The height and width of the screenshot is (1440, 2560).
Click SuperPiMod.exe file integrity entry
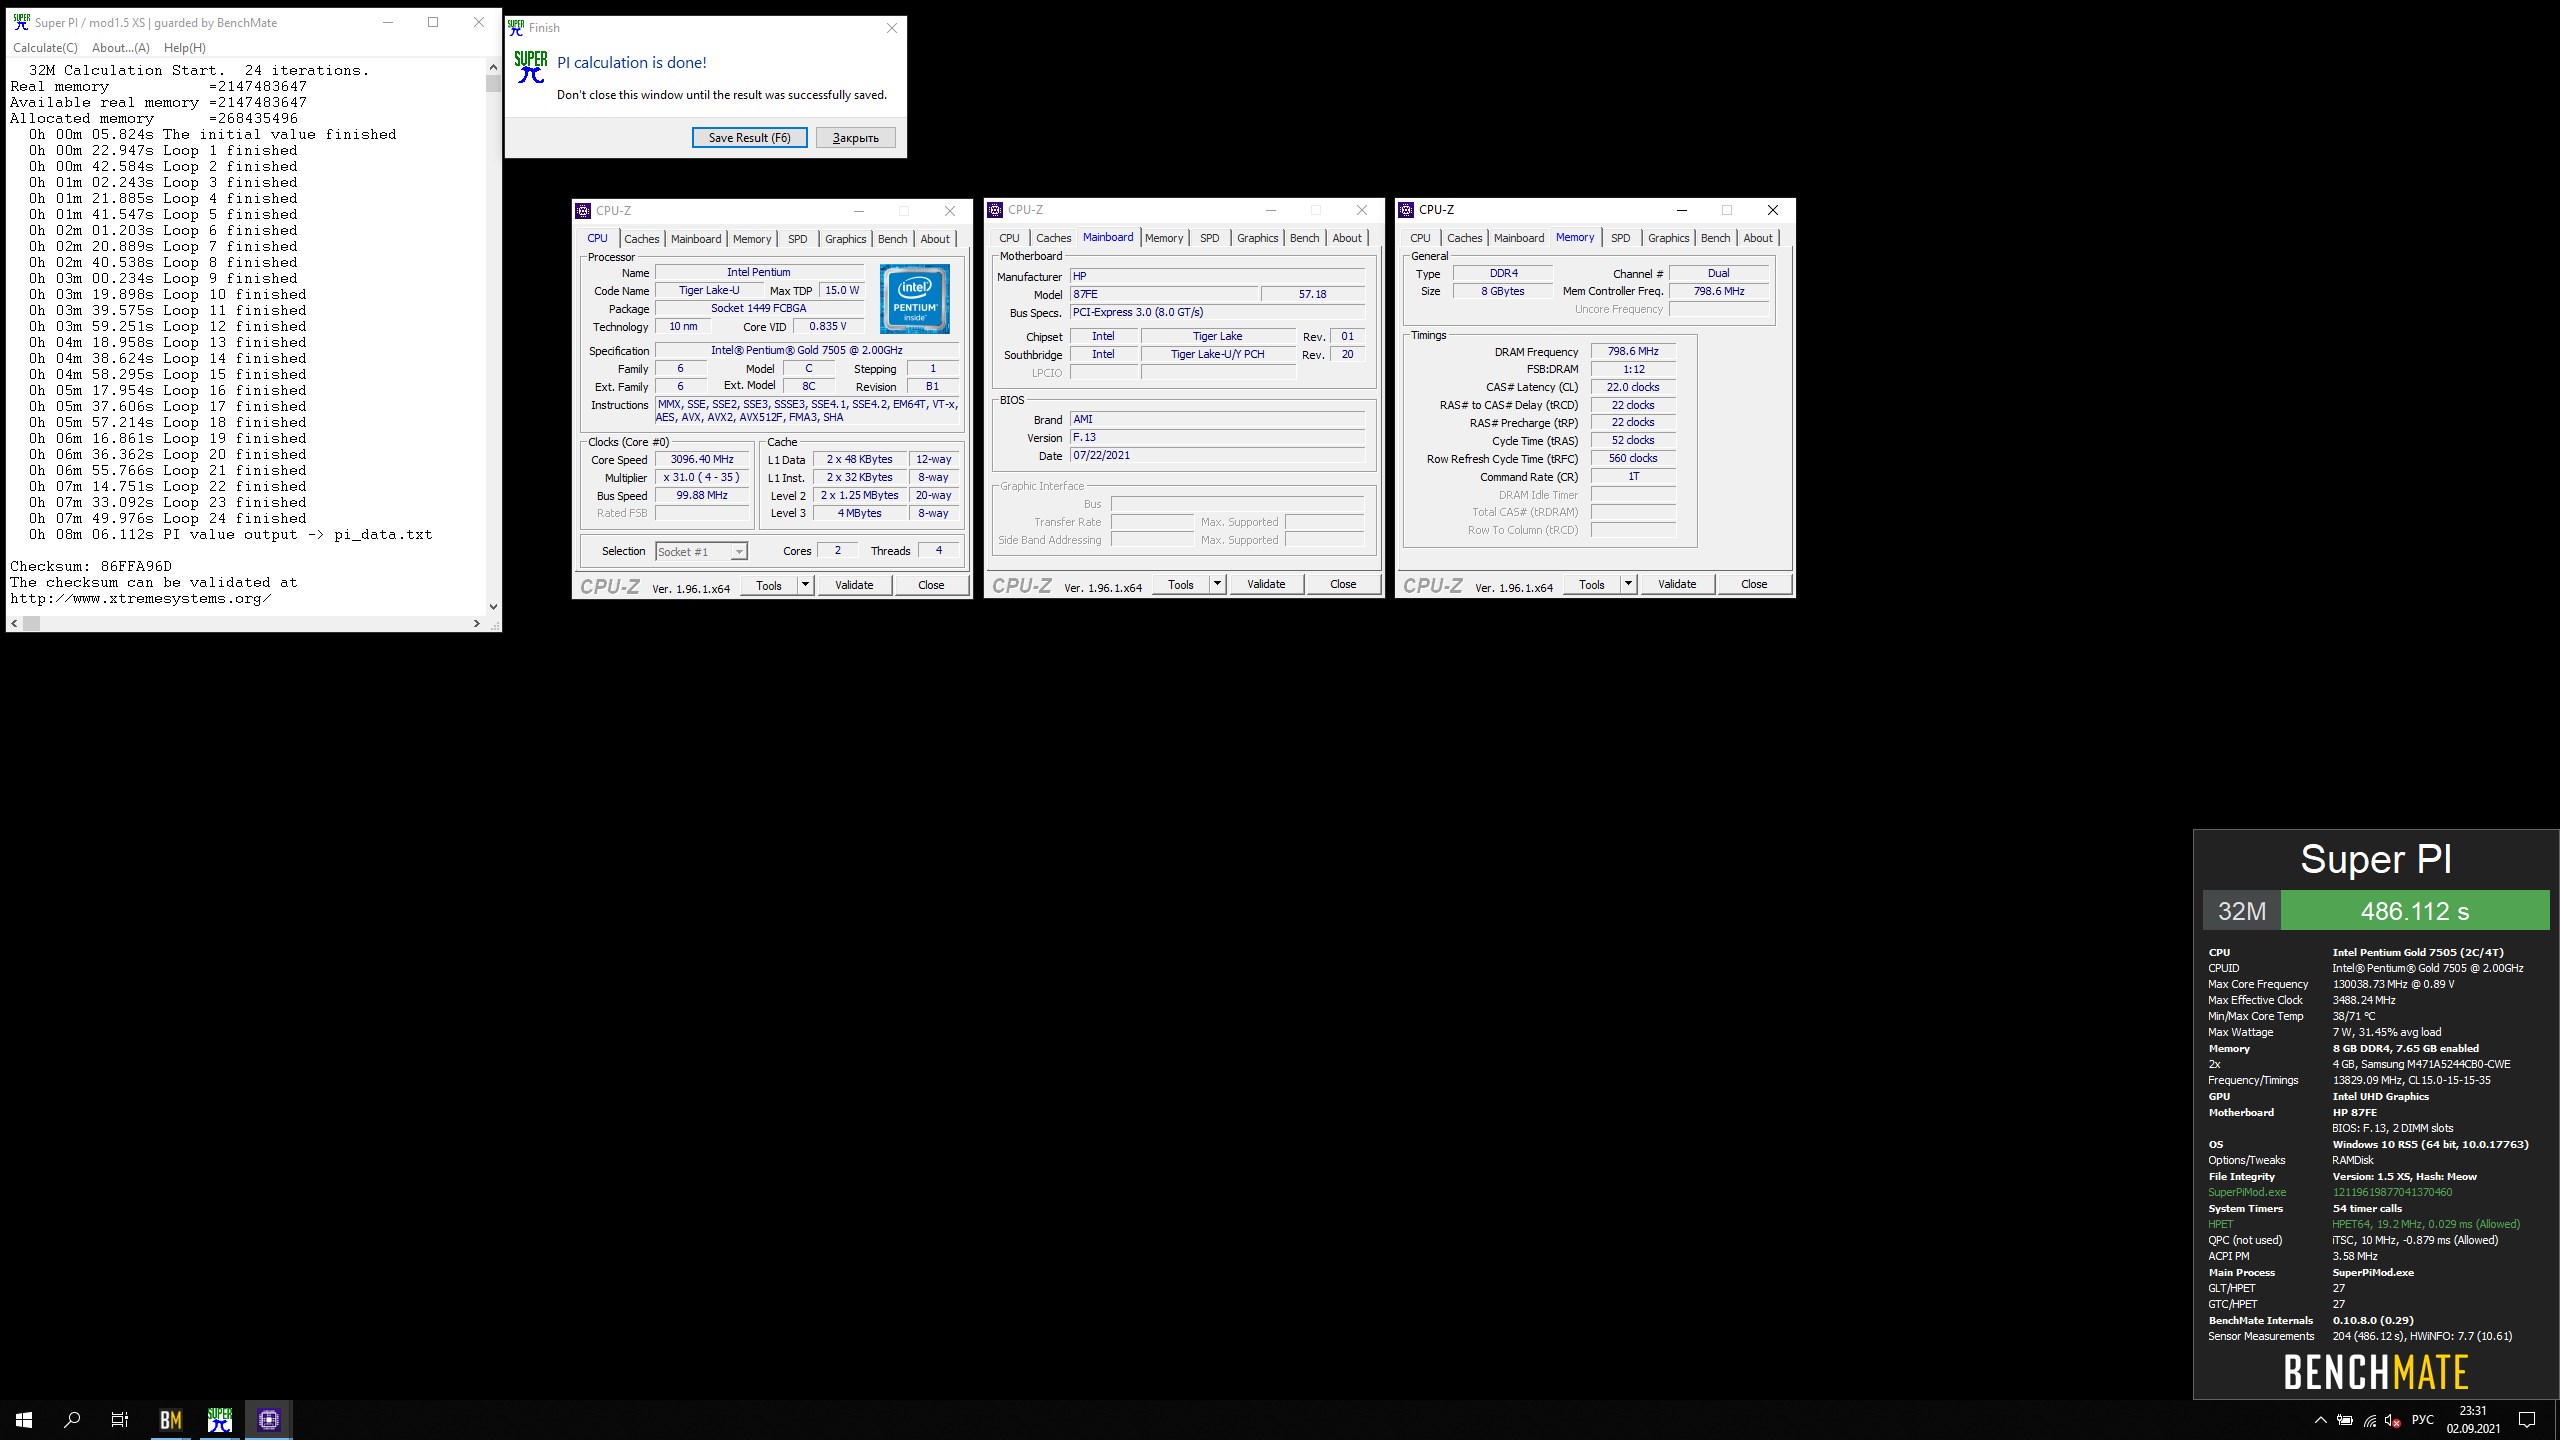[2247, 1192]
